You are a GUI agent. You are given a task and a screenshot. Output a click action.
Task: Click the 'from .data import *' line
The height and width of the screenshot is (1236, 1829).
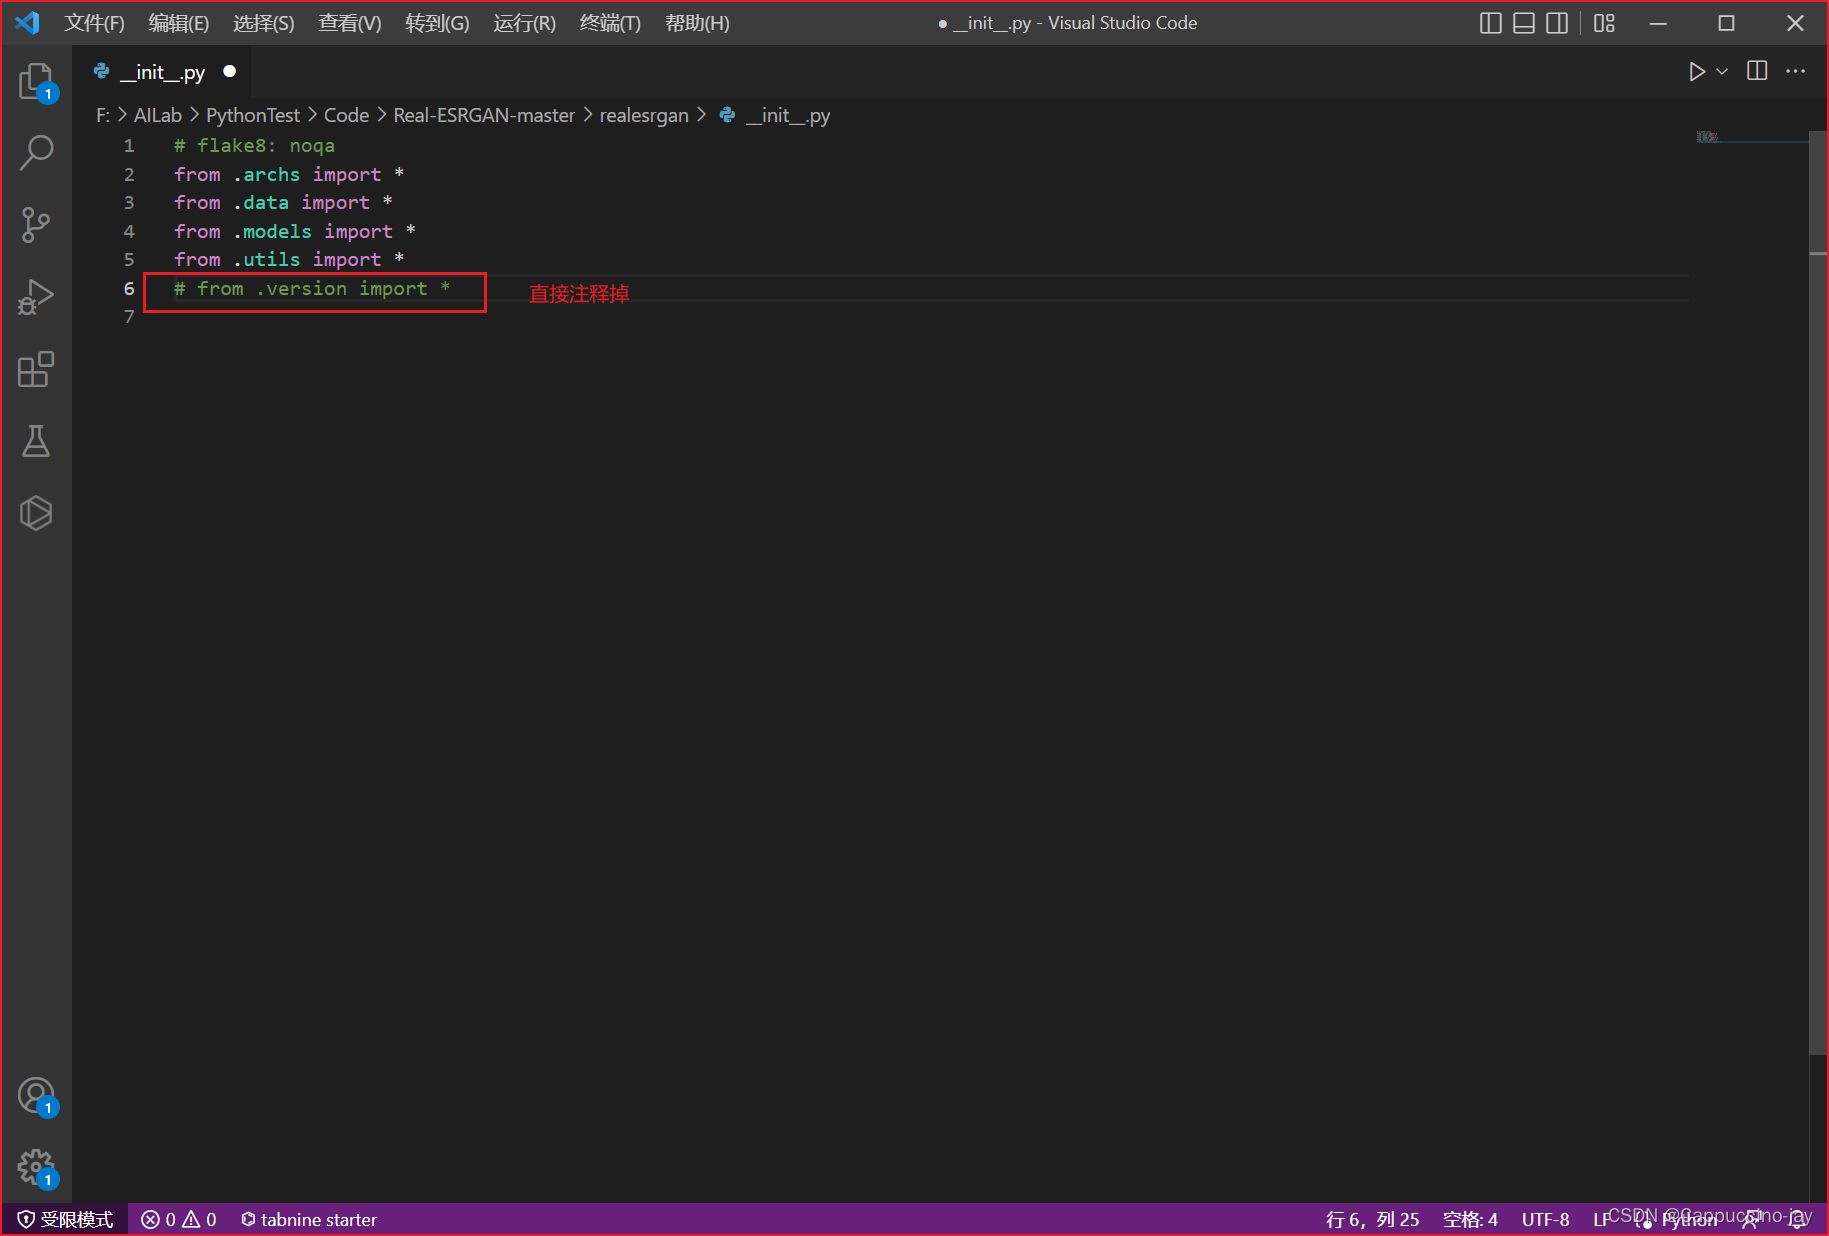tap(283, 203)
